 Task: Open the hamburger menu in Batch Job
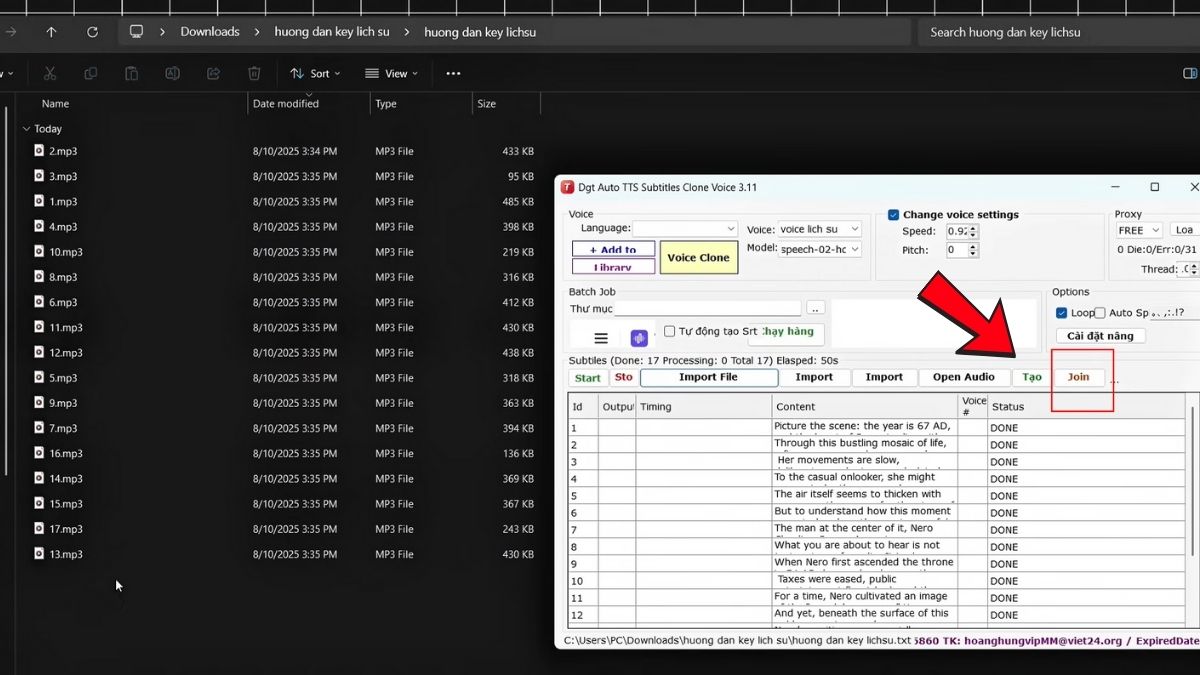coord(601,338)
